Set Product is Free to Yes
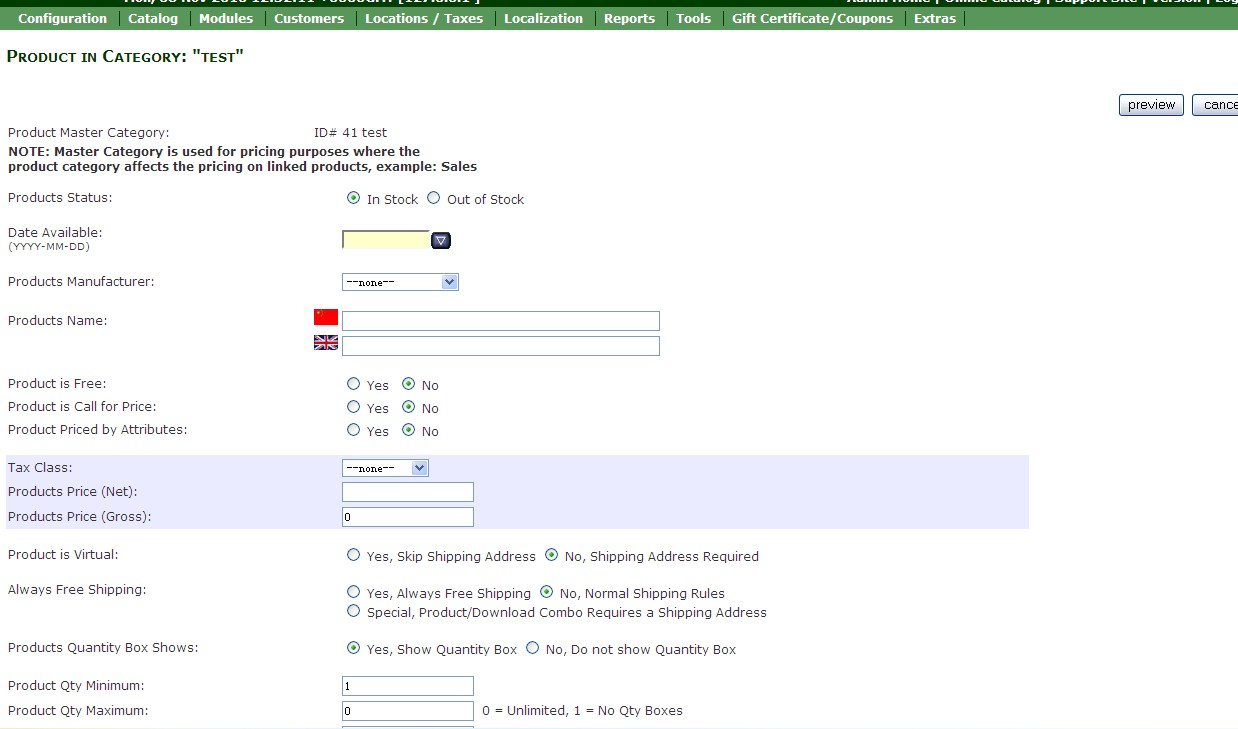The height and width of the screenshot is (729, 1238). pyautogui.click(x=353, y=384)
